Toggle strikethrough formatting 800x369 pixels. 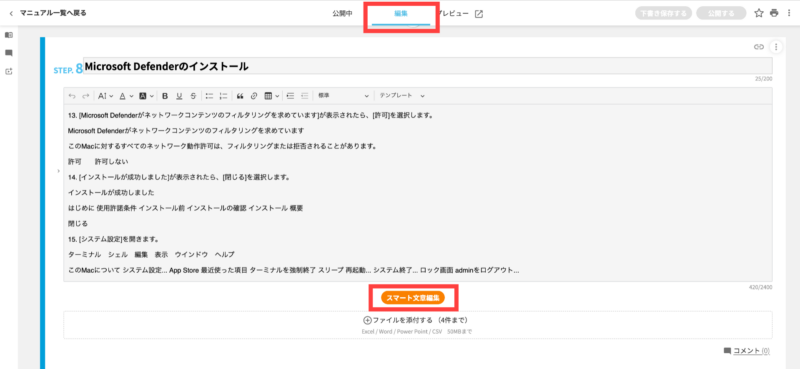tap(193, 96)
